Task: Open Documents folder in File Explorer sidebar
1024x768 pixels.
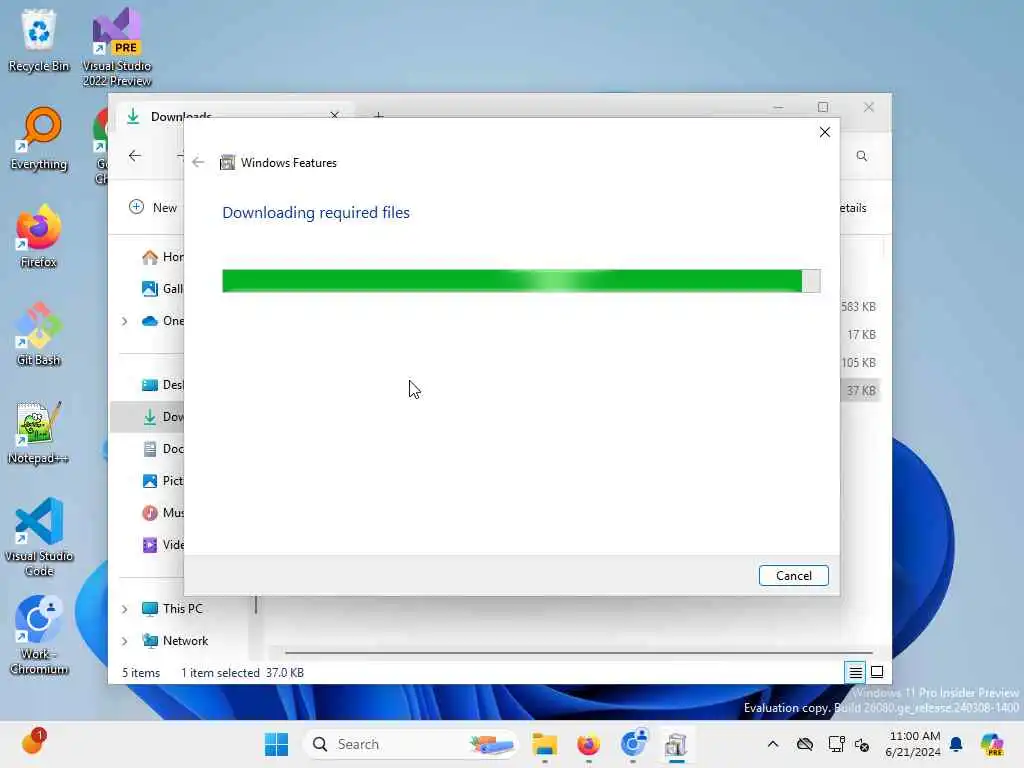Action: point(162,449)
